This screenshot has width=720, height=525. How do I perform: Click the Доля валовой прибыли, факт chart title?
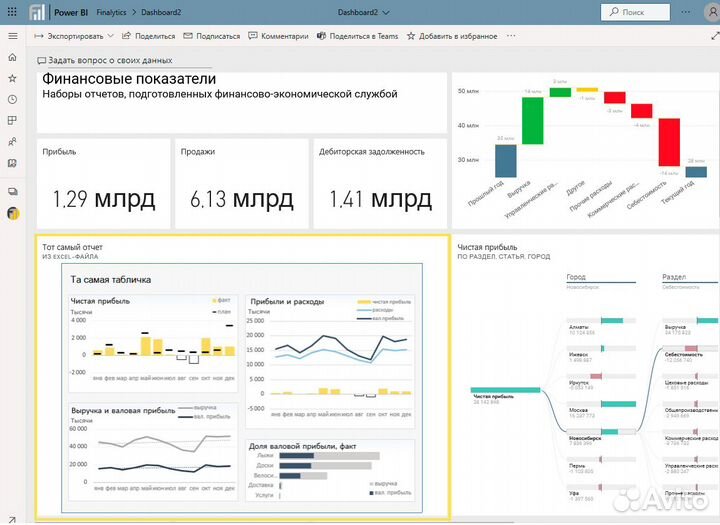302,446
